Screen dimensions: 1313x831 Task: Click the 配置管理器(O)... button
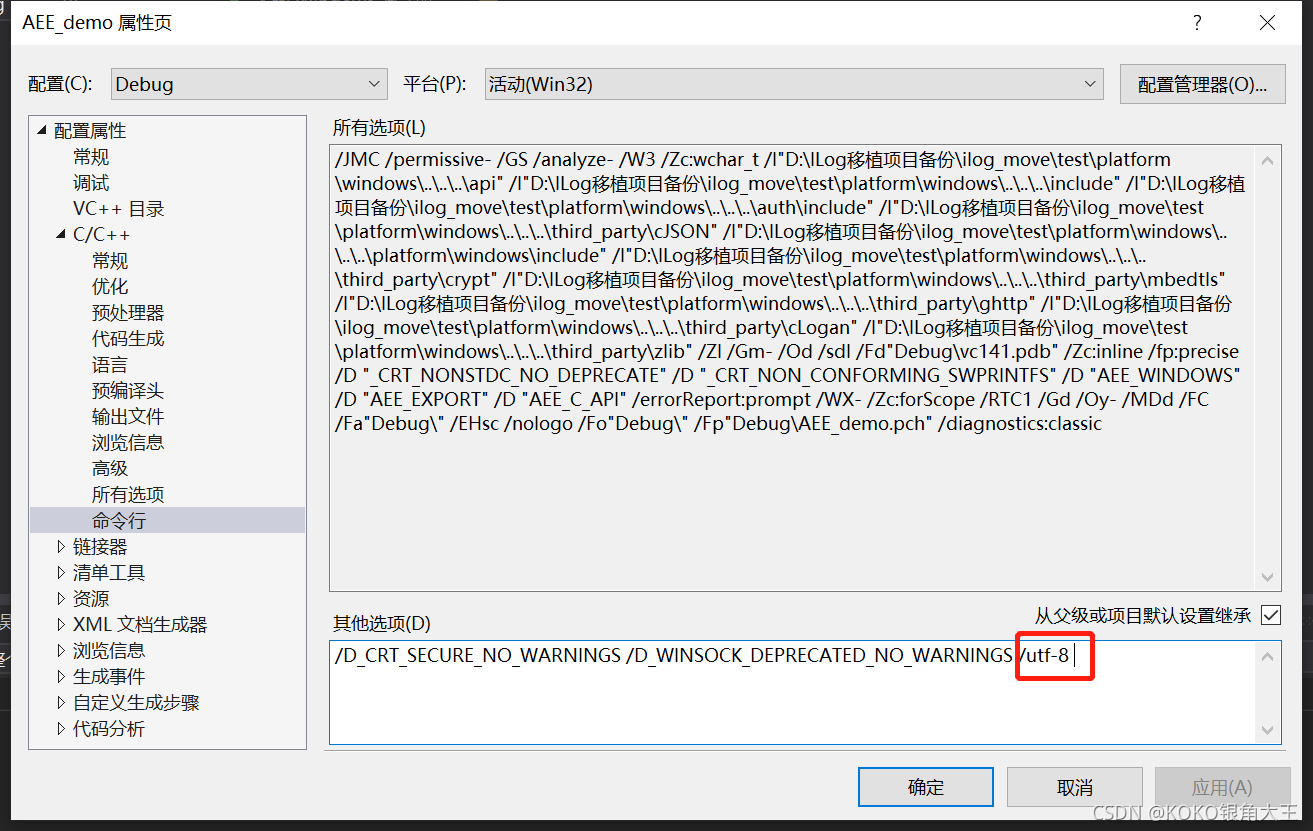pos(1202,84)
